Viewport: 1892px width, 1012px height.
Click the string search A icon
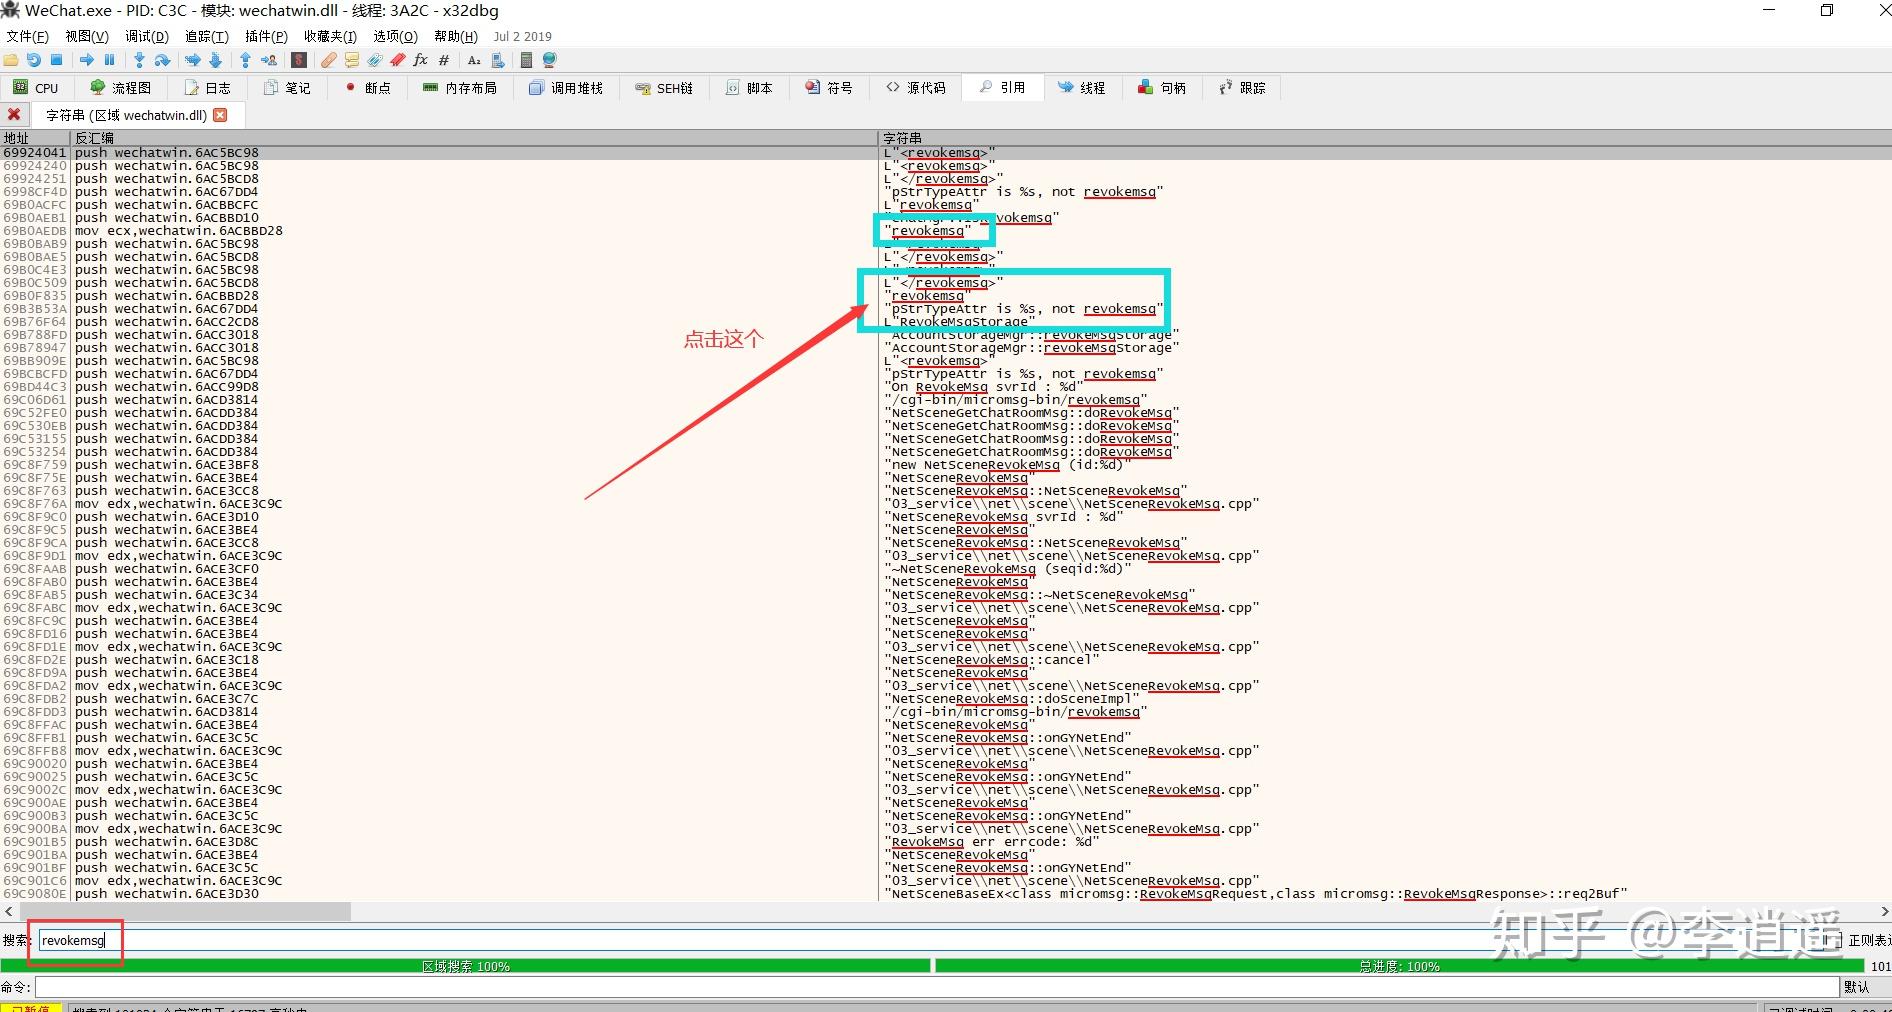coord(474,60)
